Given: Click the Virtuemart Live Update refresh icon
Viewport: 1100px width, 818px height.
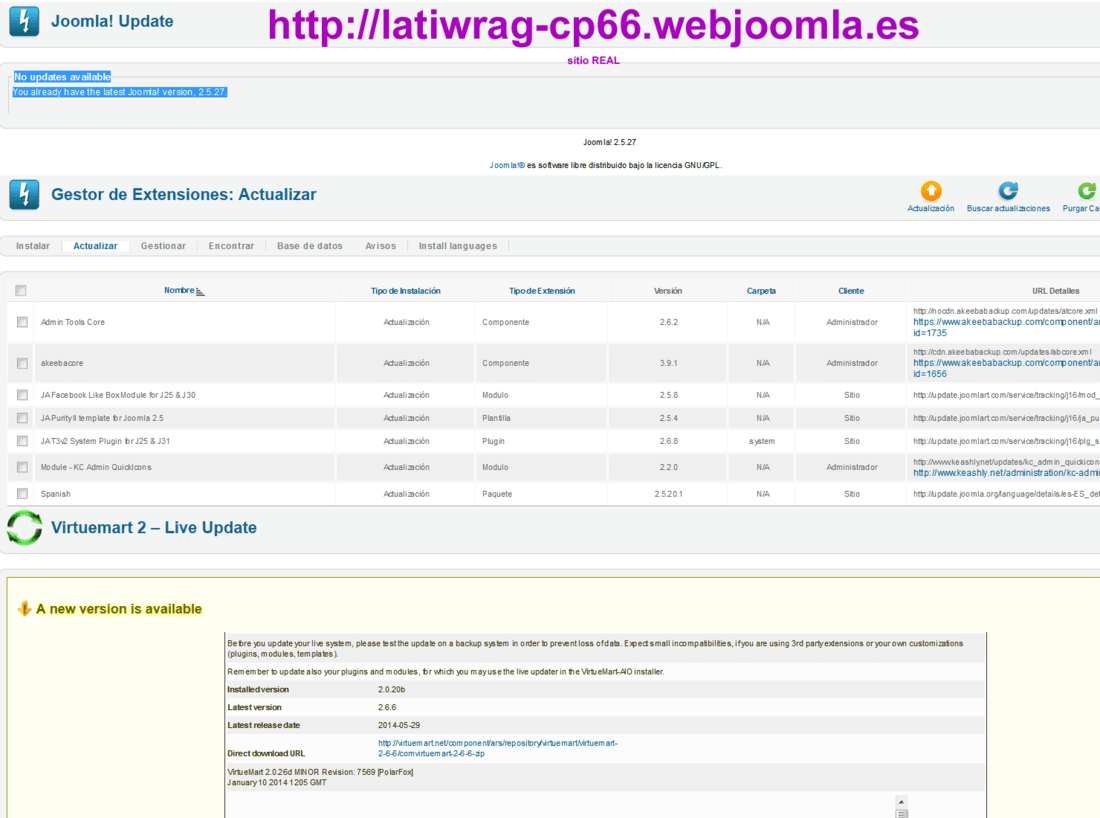Looking at the screenshot, I should tap(25, 528).
